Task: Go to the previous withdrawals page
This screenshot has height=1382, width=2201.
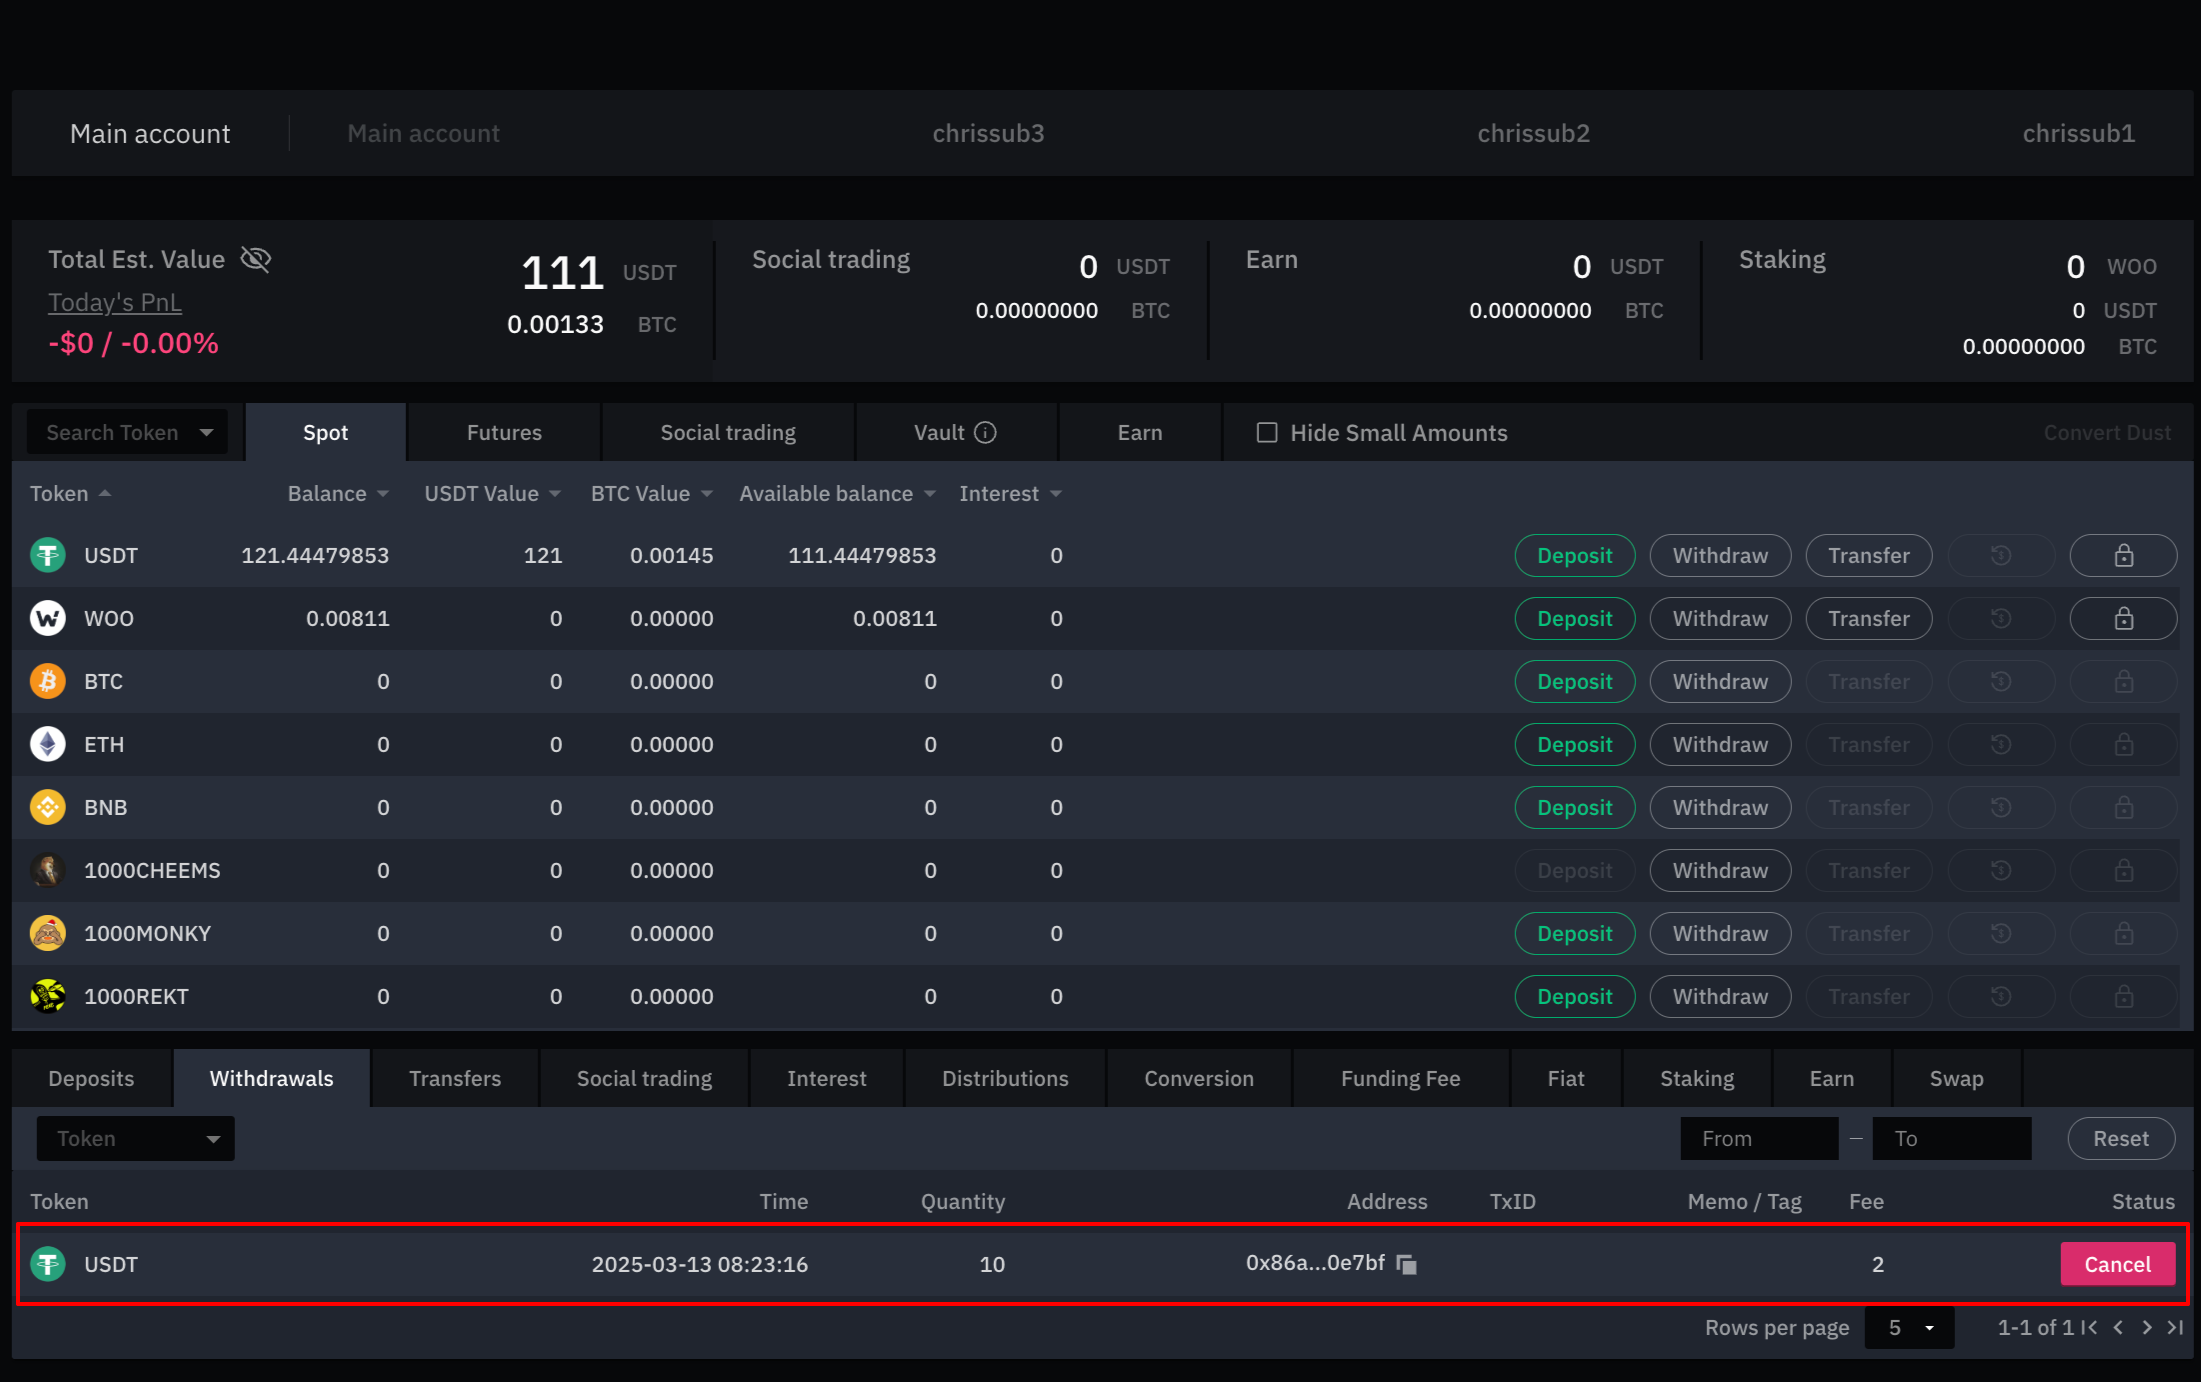Action: 2118,1328
